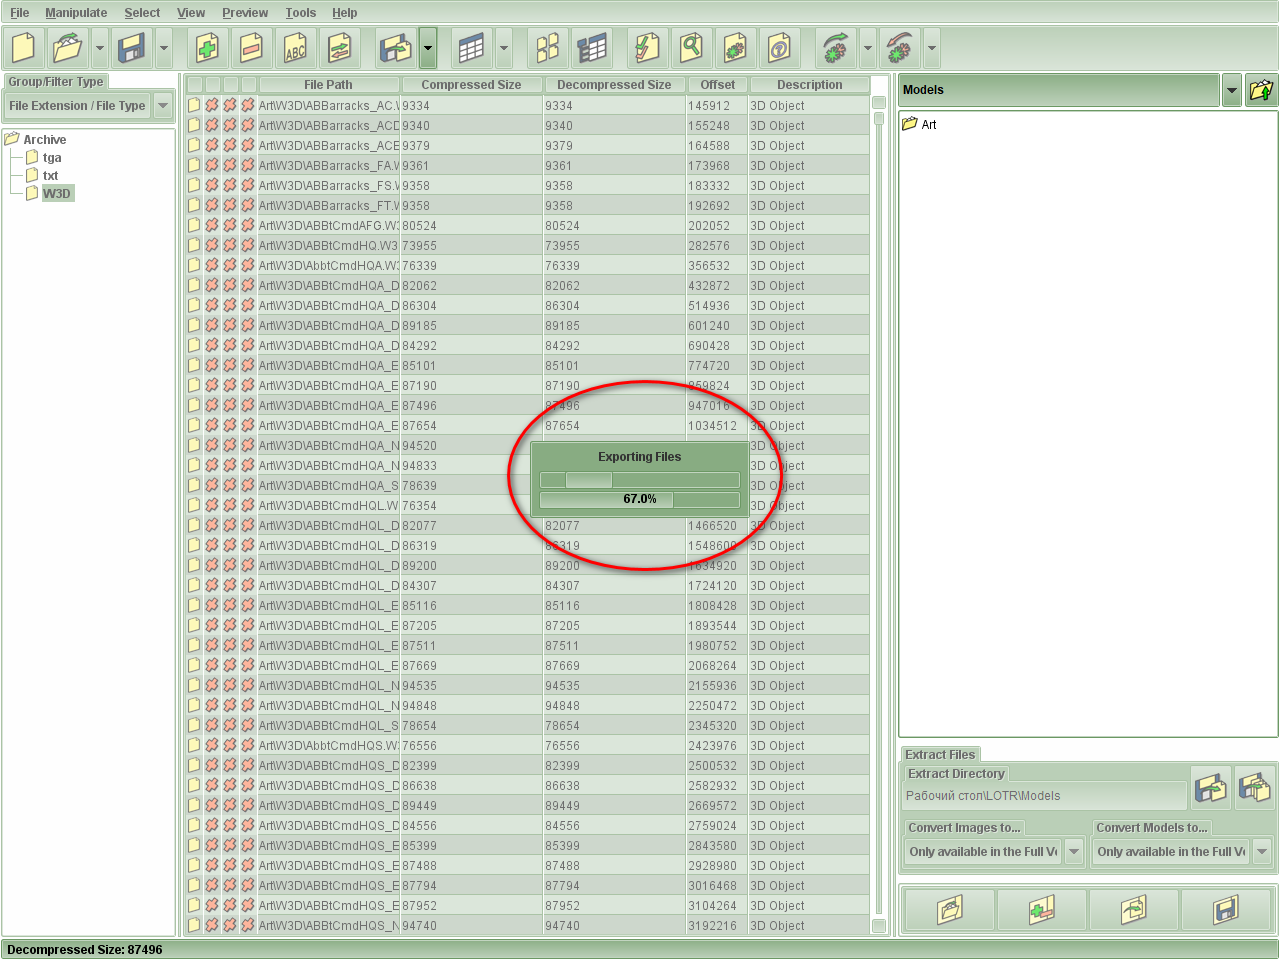Expand the Convert Models to dropdown arrow
This screenshot has height=960, width=1280.
(x=1262, y=852)
